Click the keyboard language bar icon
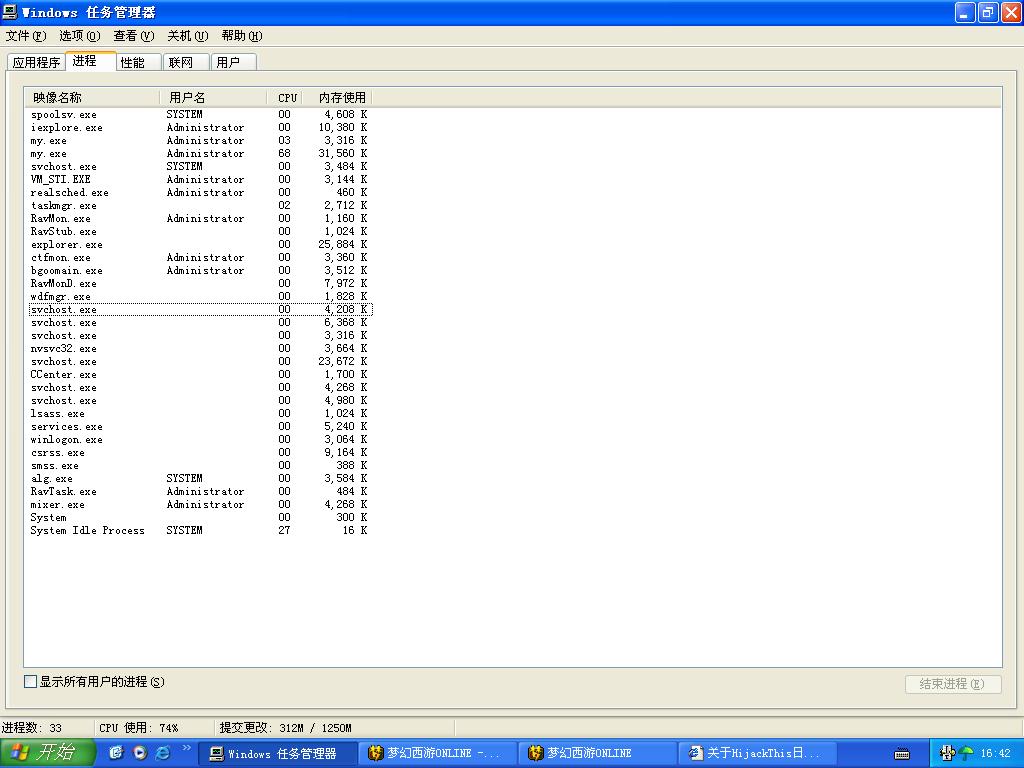This screenshot has width=1024, height=768. click(x=902, y=754)
